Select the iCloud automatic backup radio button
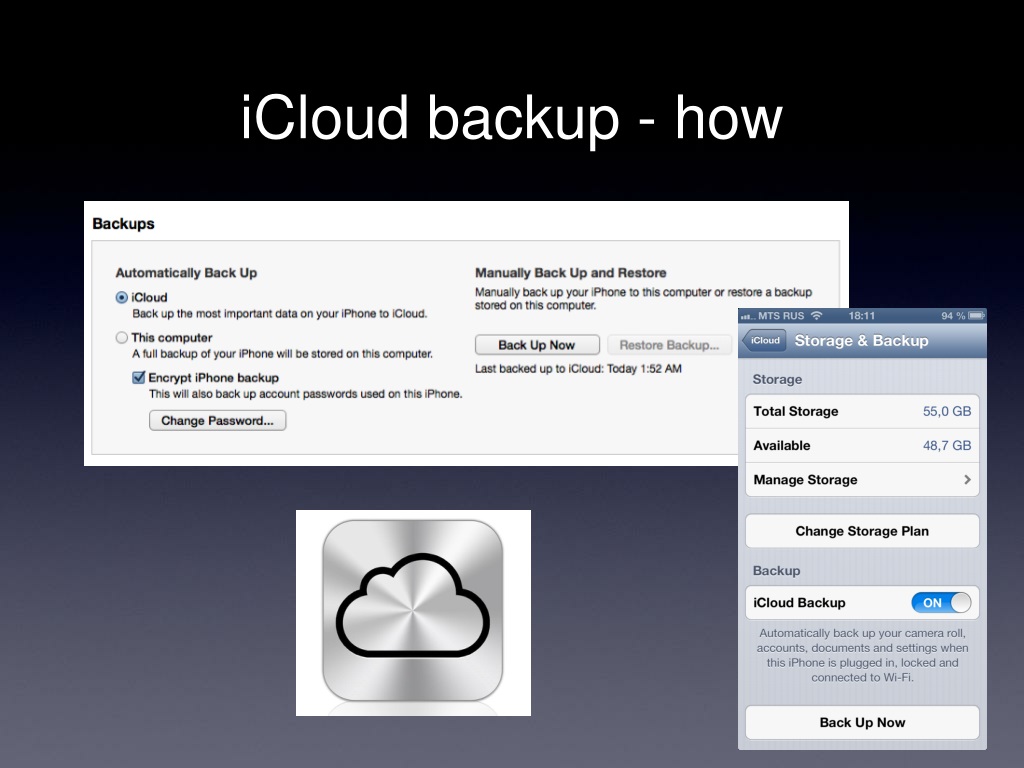This screenshot has width=1024, height=768. [x=121, y=298]
